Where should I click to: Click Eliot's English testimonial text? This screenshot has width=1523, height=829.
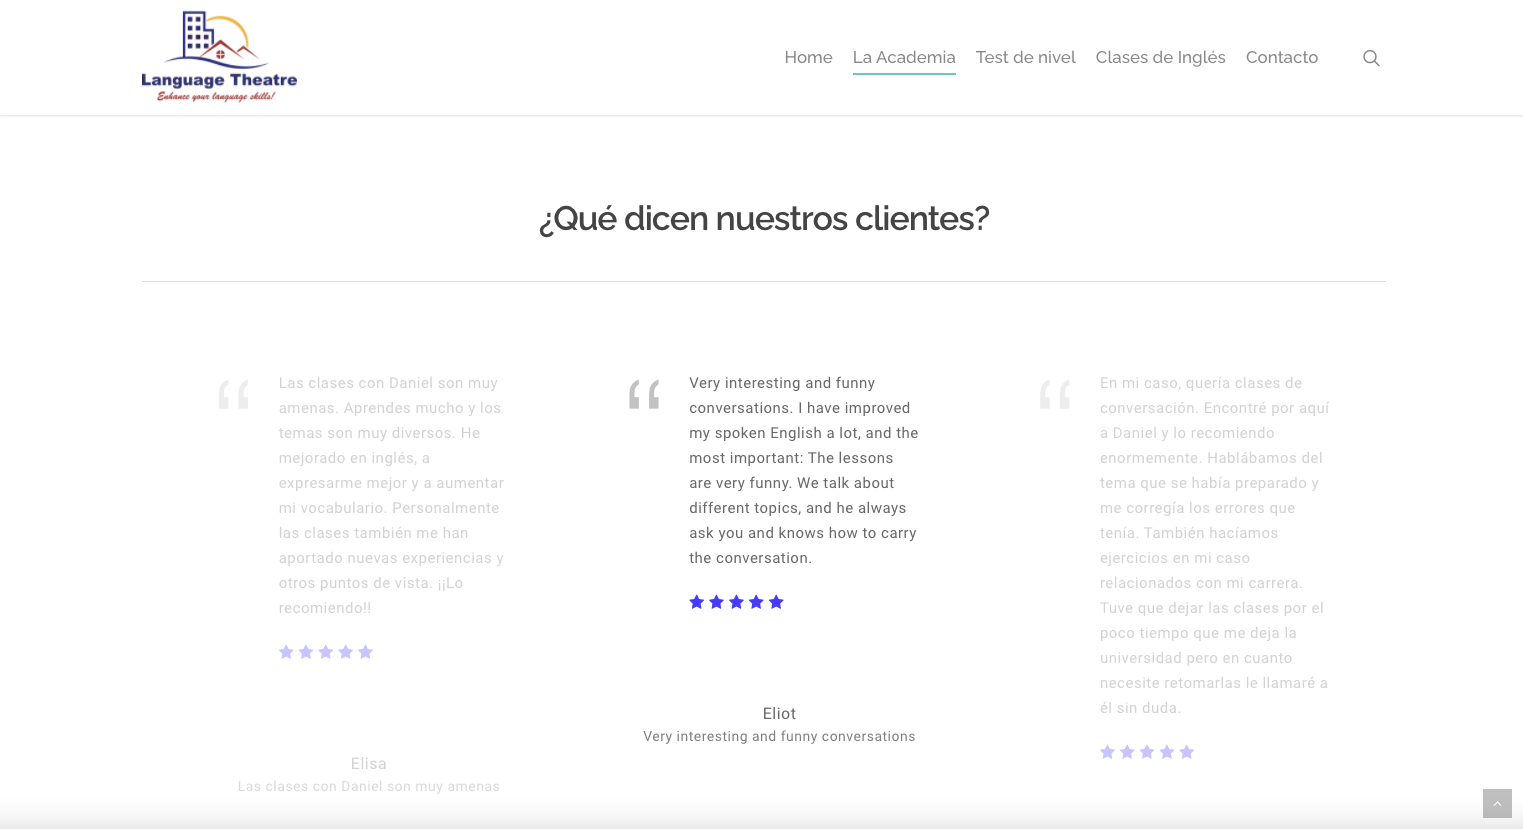tap(803, 470)
